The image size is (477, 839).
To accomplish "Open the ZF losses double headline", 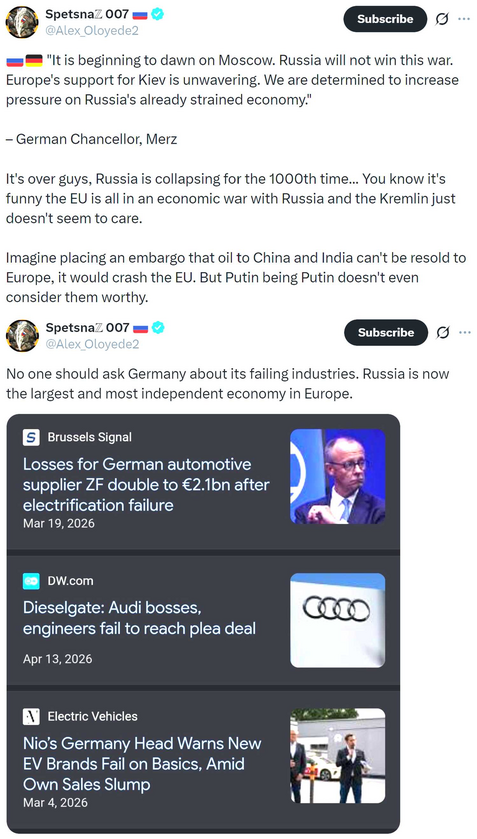I will coord(146,484).
